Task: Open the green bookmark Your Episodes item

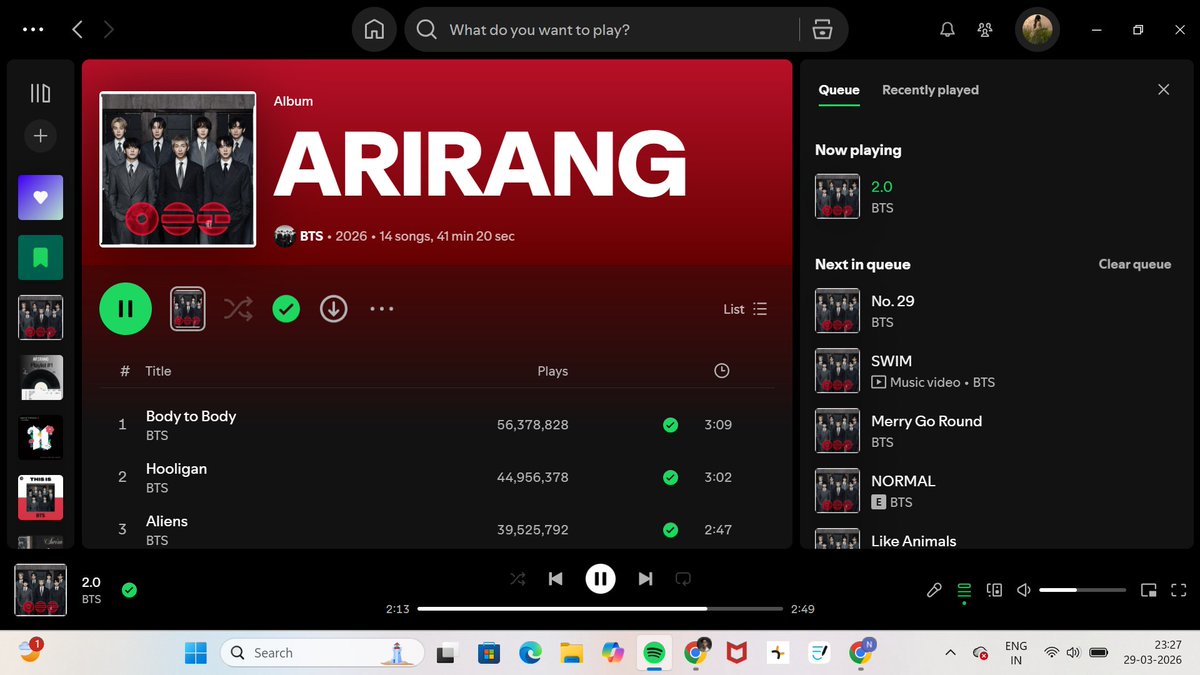Action: pos(40,257)
